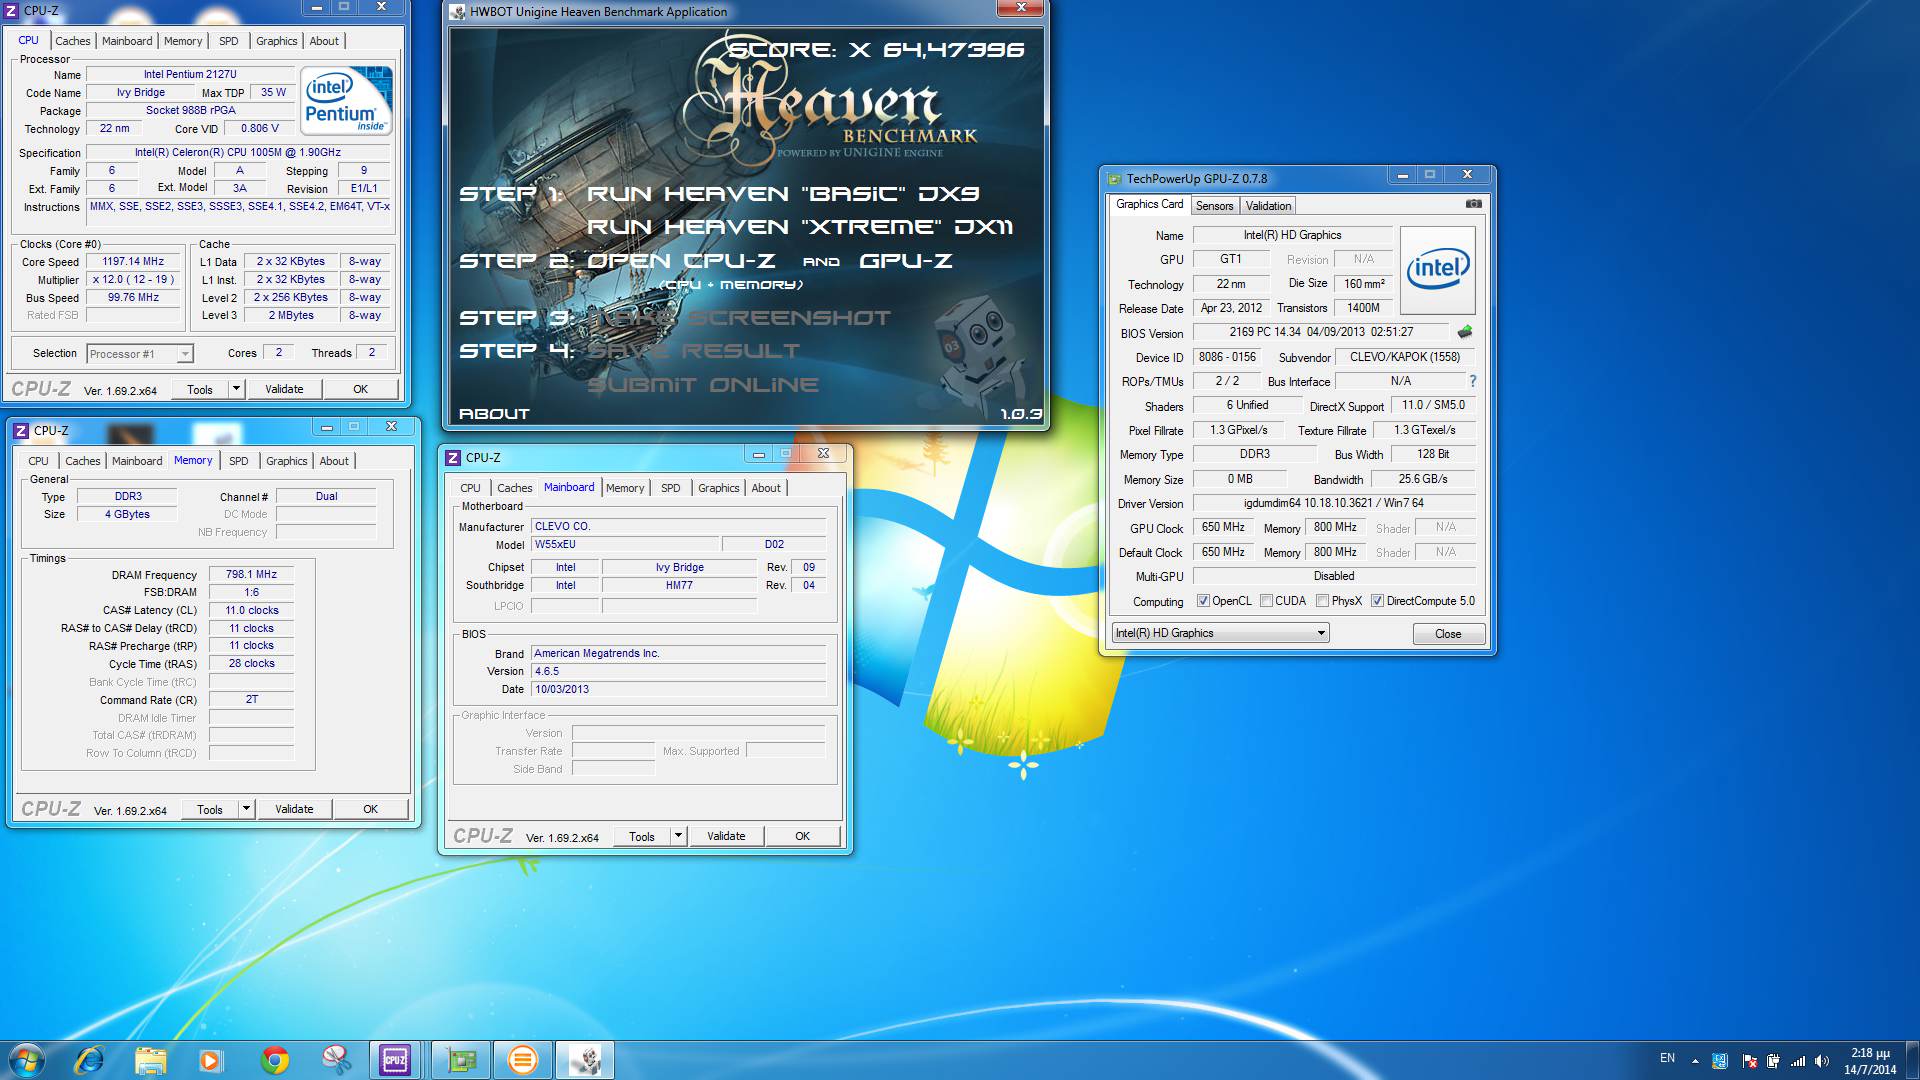
Task: Switch to Sensors tab in GPU-Z
Action: (x=1214, y=206)
